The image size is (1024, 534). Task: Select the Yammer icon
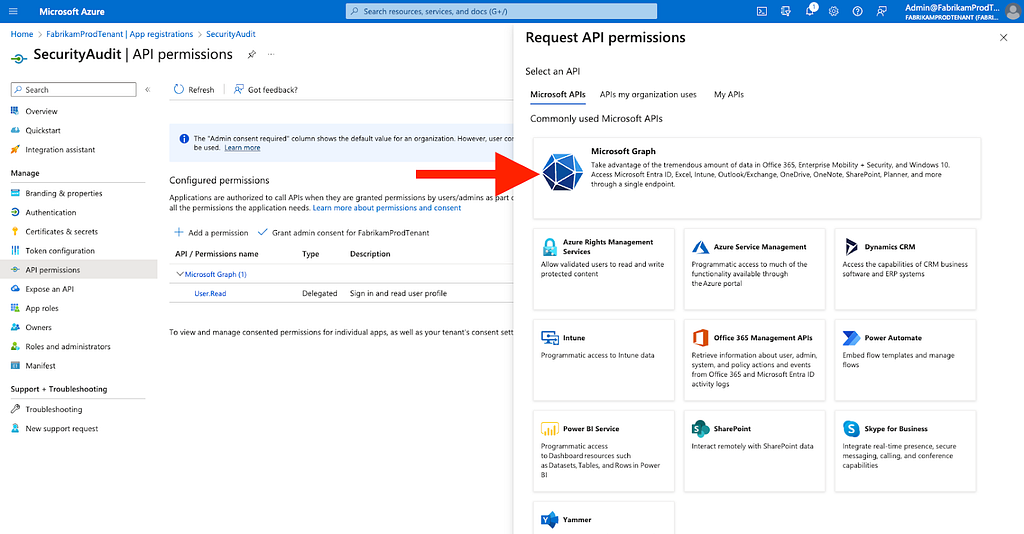[549, 520]
